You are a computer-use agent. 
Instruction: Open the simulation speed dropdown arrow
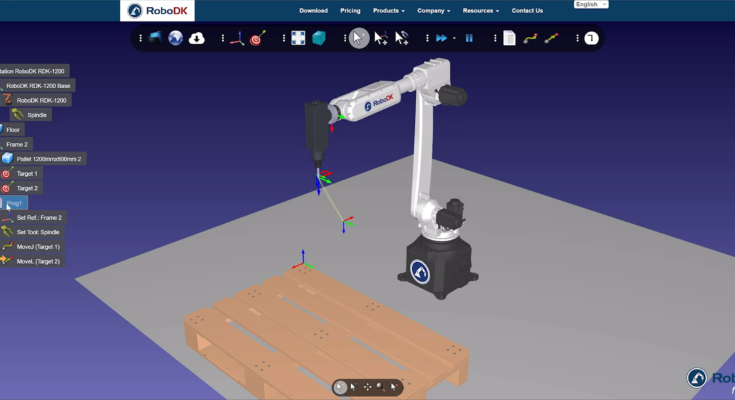[454, 38]
